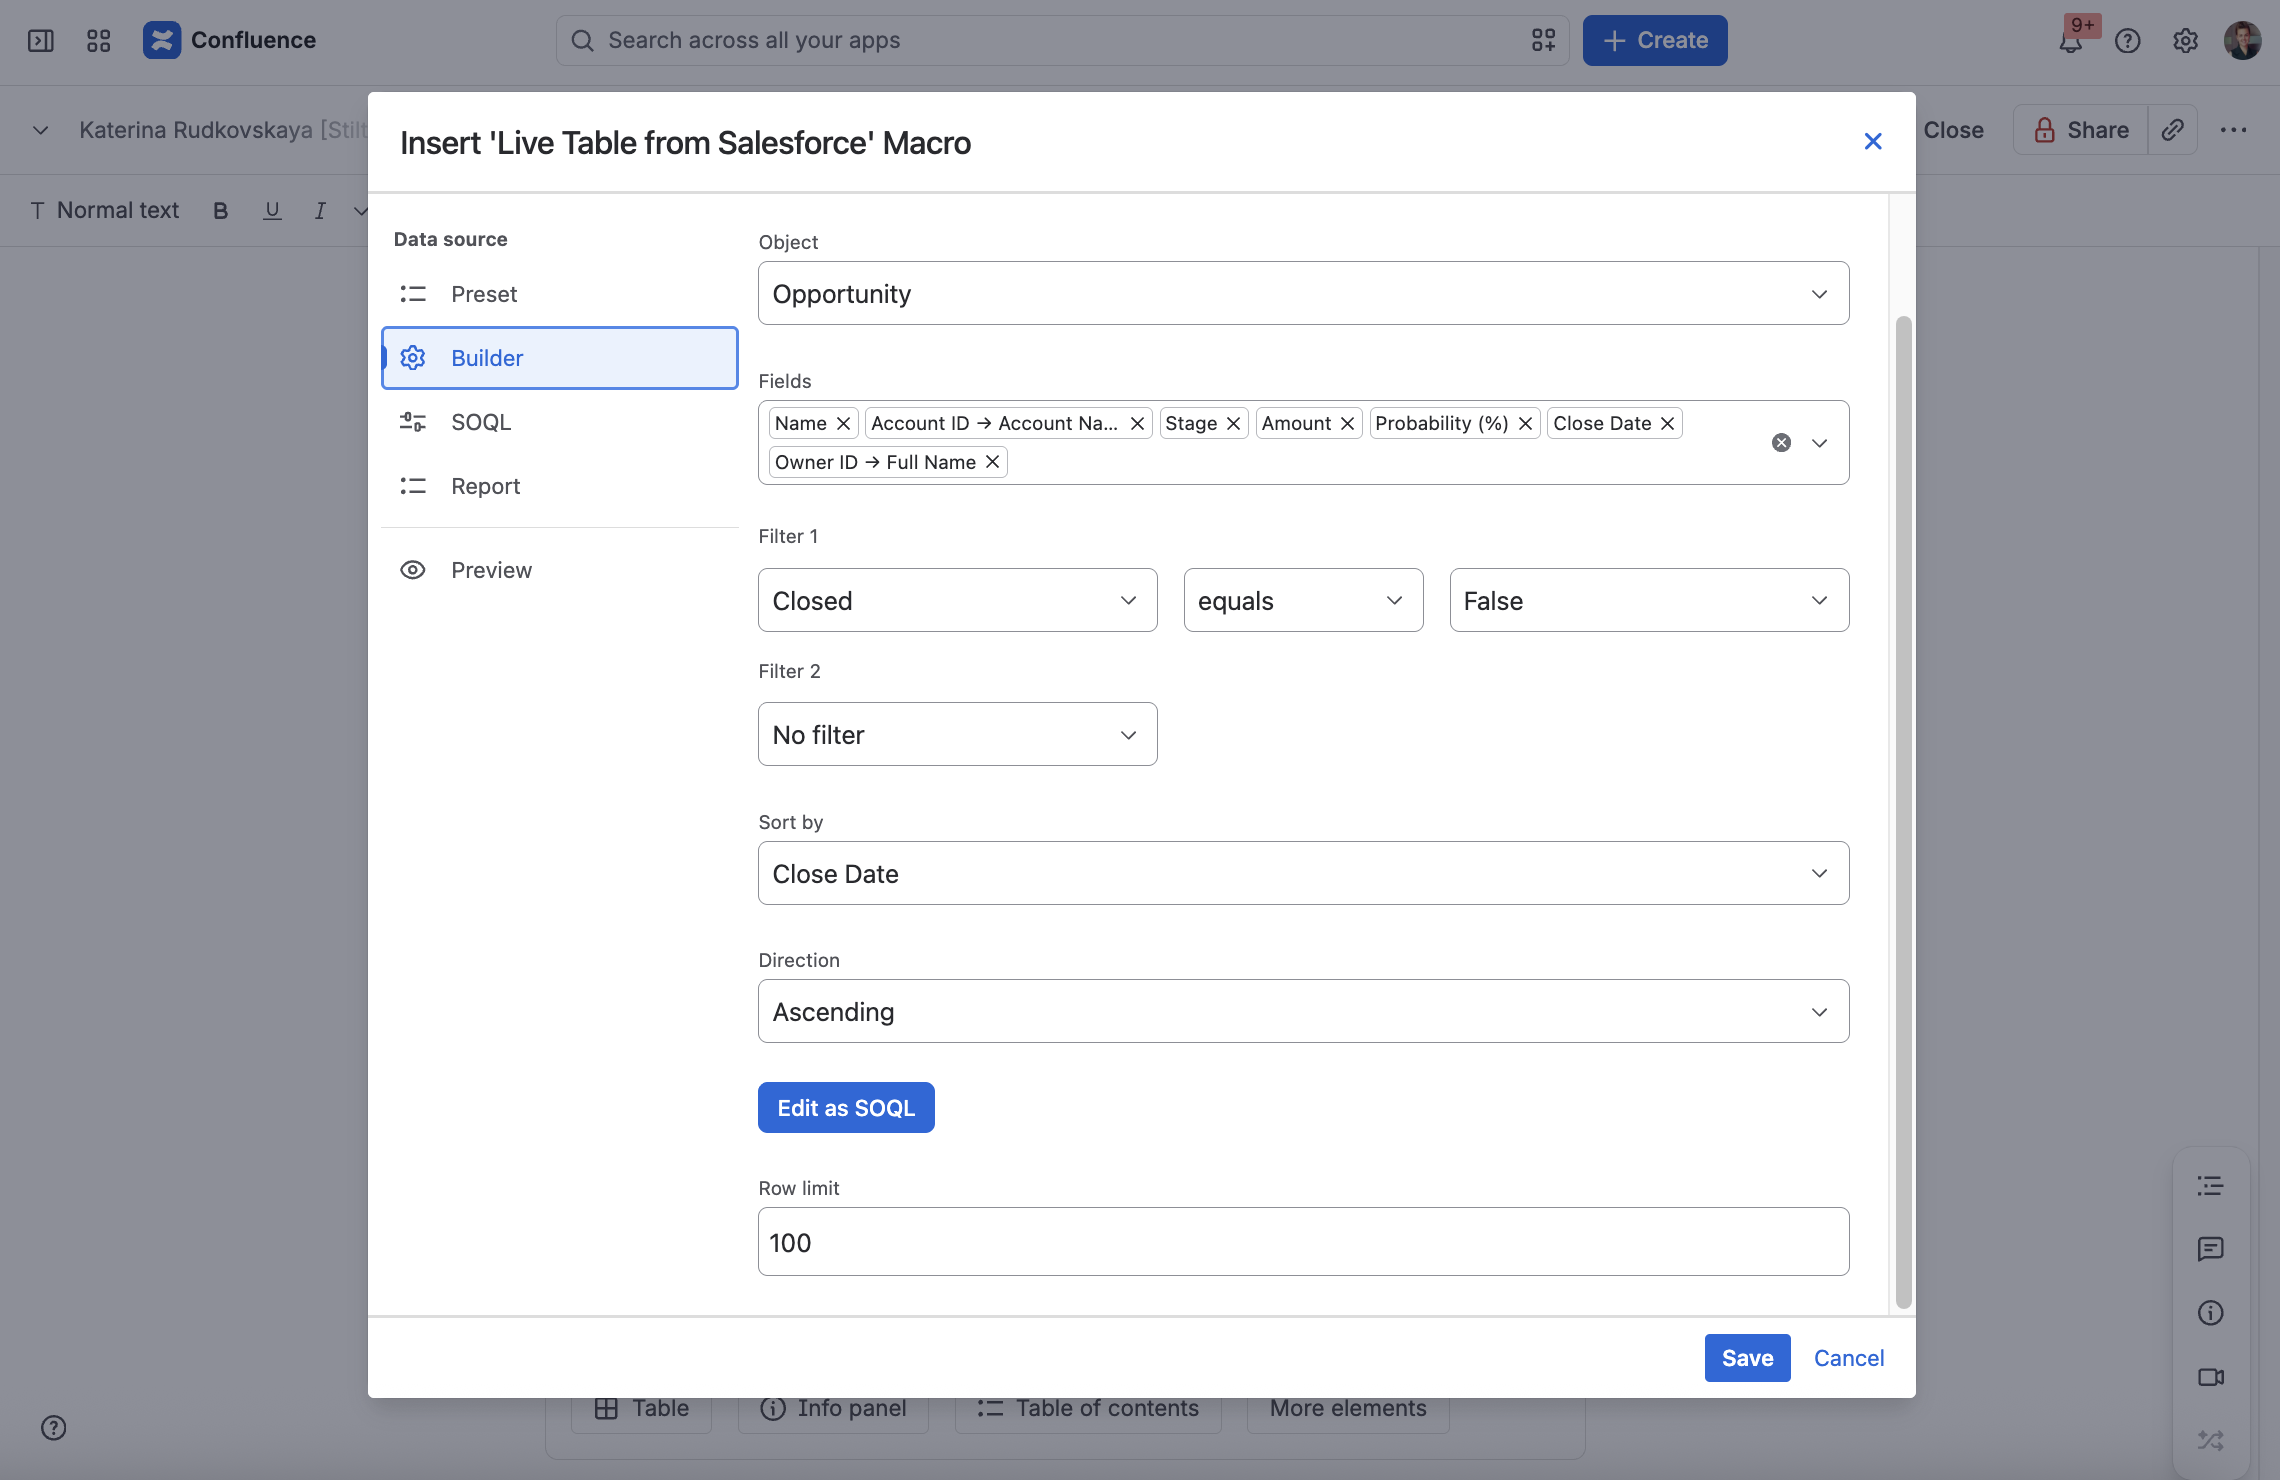The width and height of the screenshot is (2280, 1480).
Task: Click the Edit as SOQL button
Action: coord(846,1108)
